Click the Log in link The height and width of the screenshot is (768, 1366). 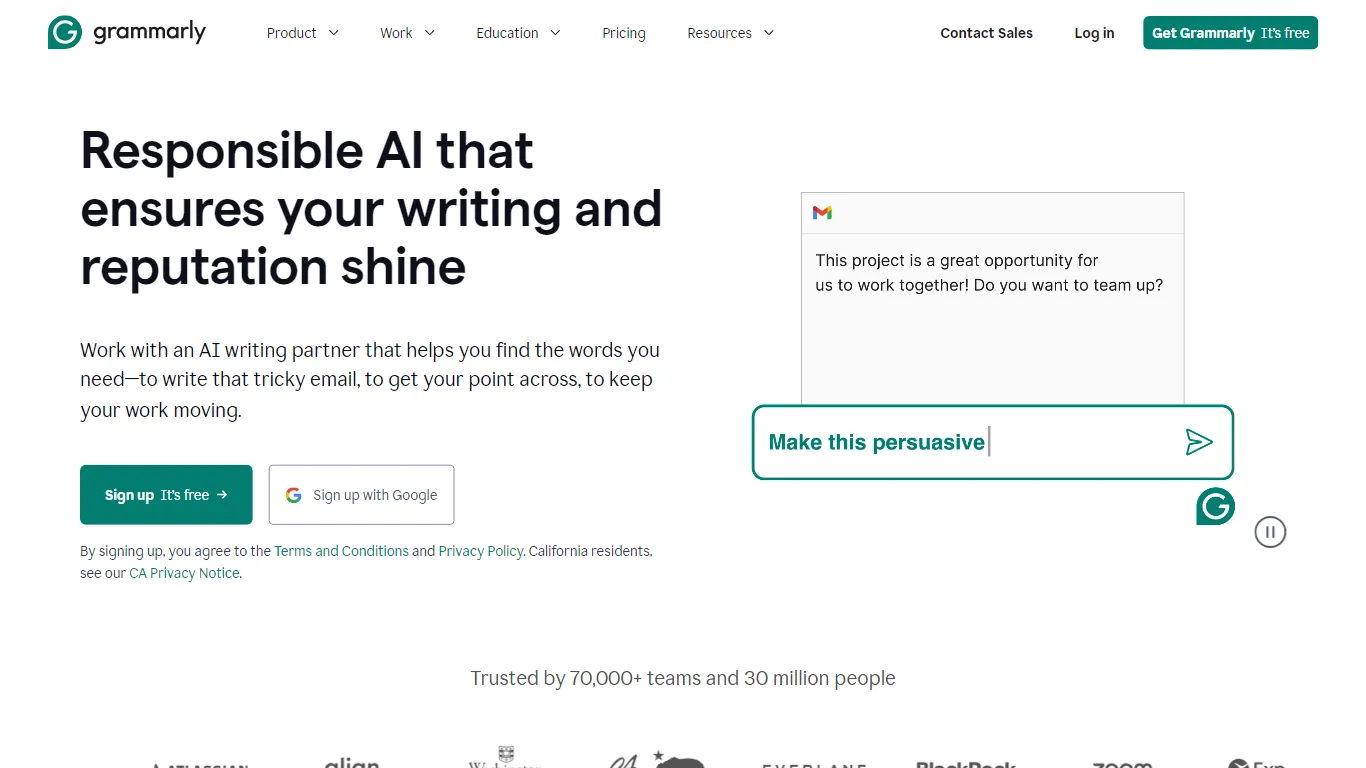click(x=1094, y=33)
